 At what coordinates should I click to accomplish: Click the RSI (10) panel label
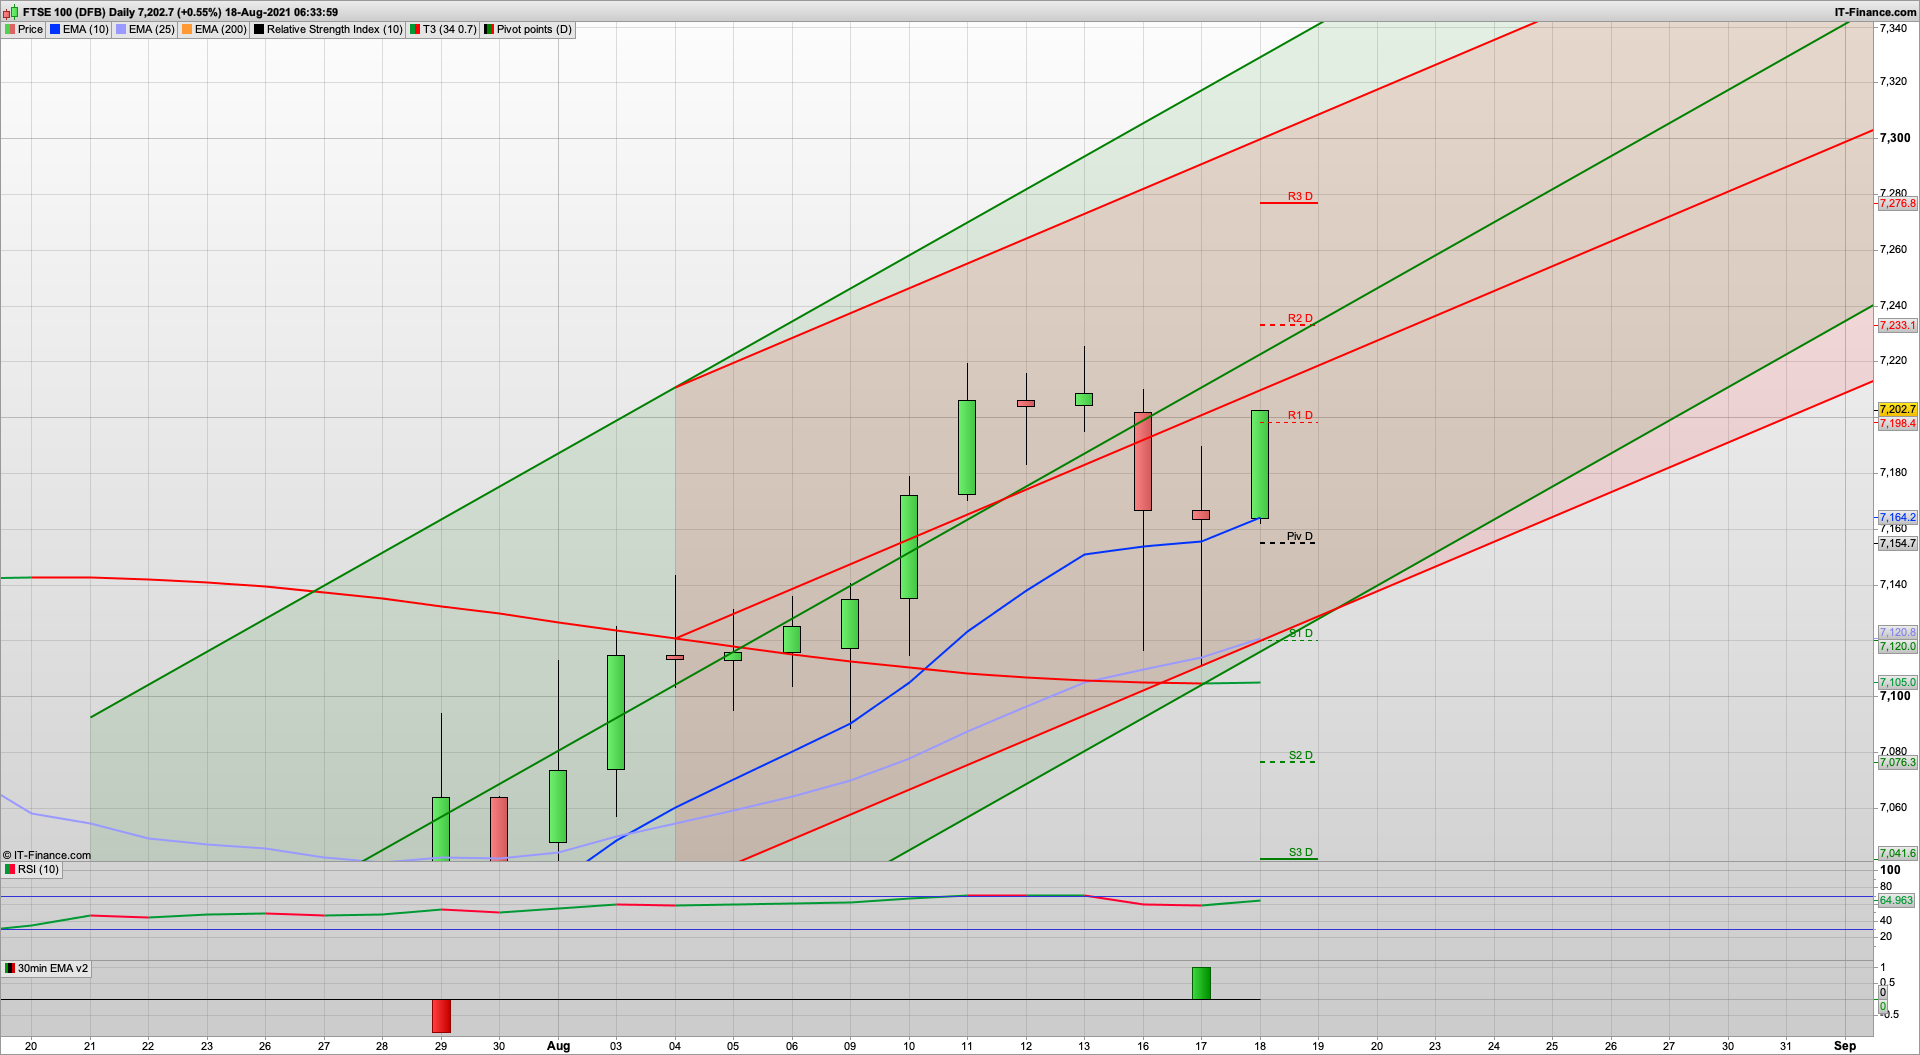point(33,869)
